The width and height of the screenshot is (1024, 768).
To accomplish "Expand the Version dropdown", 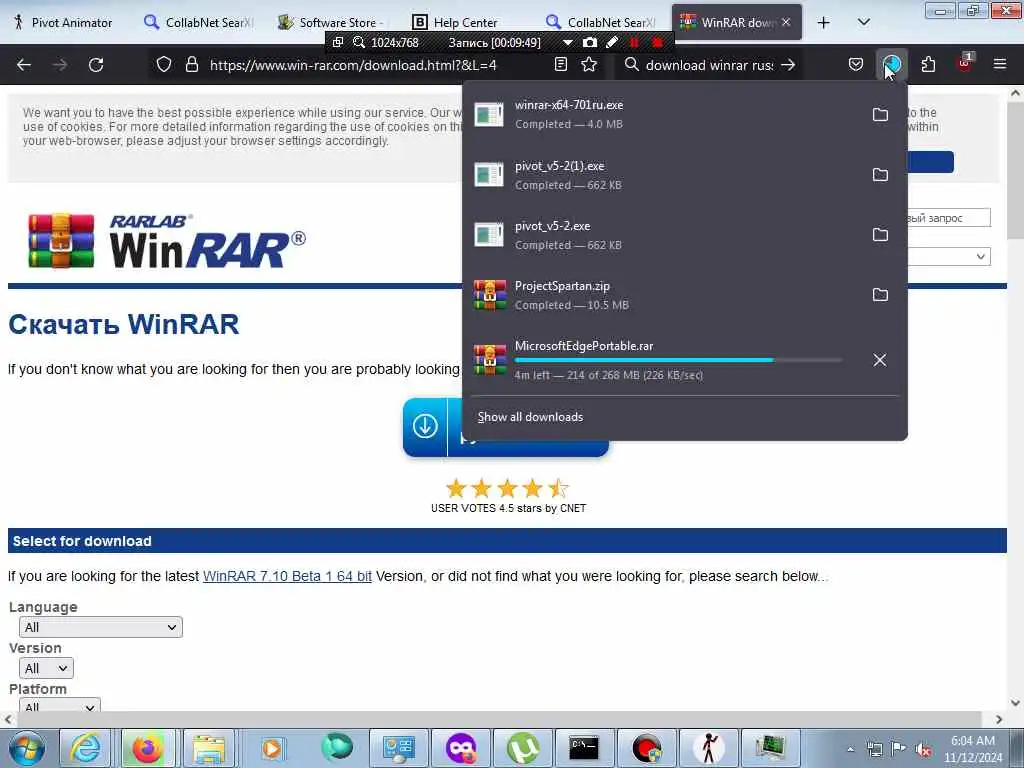I will point(46,668).
